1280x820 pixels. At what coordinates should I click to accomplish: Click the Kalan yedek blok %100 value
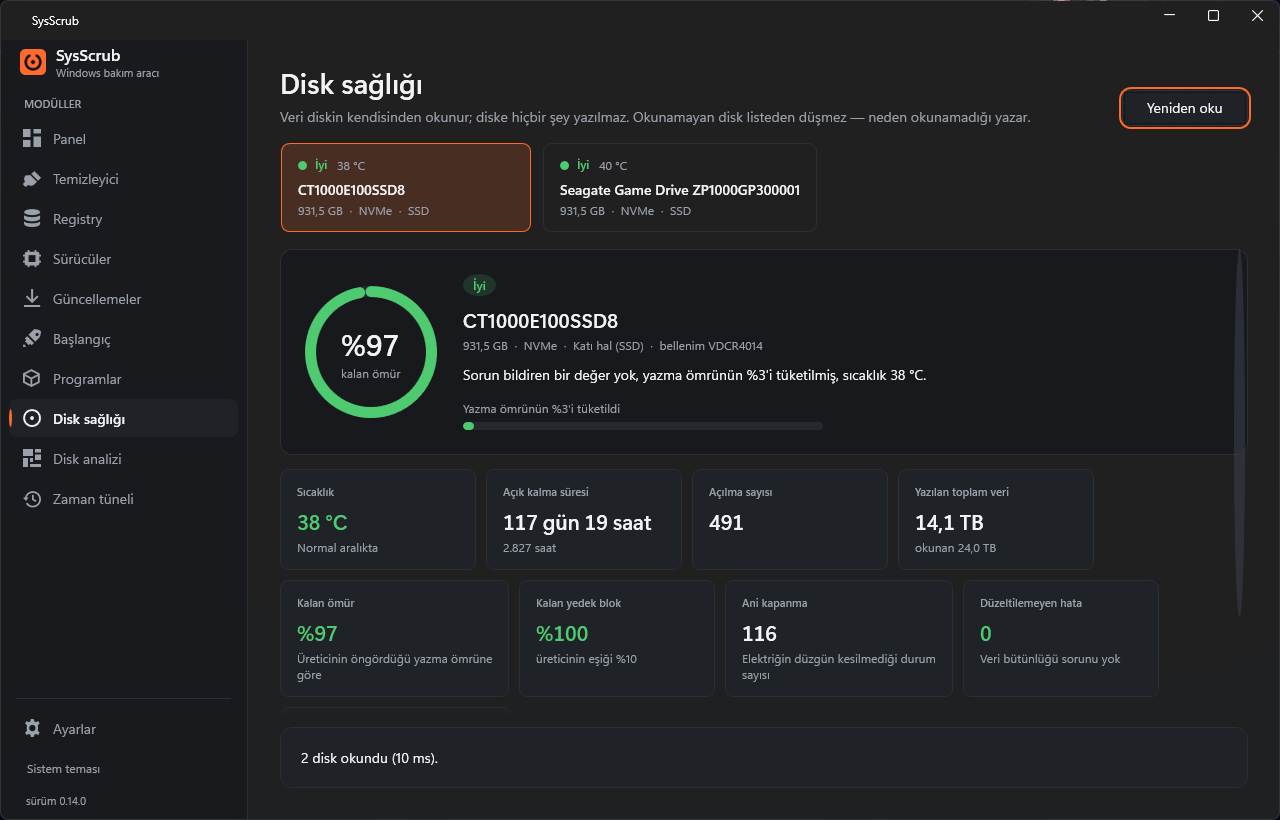pos(562,633)
